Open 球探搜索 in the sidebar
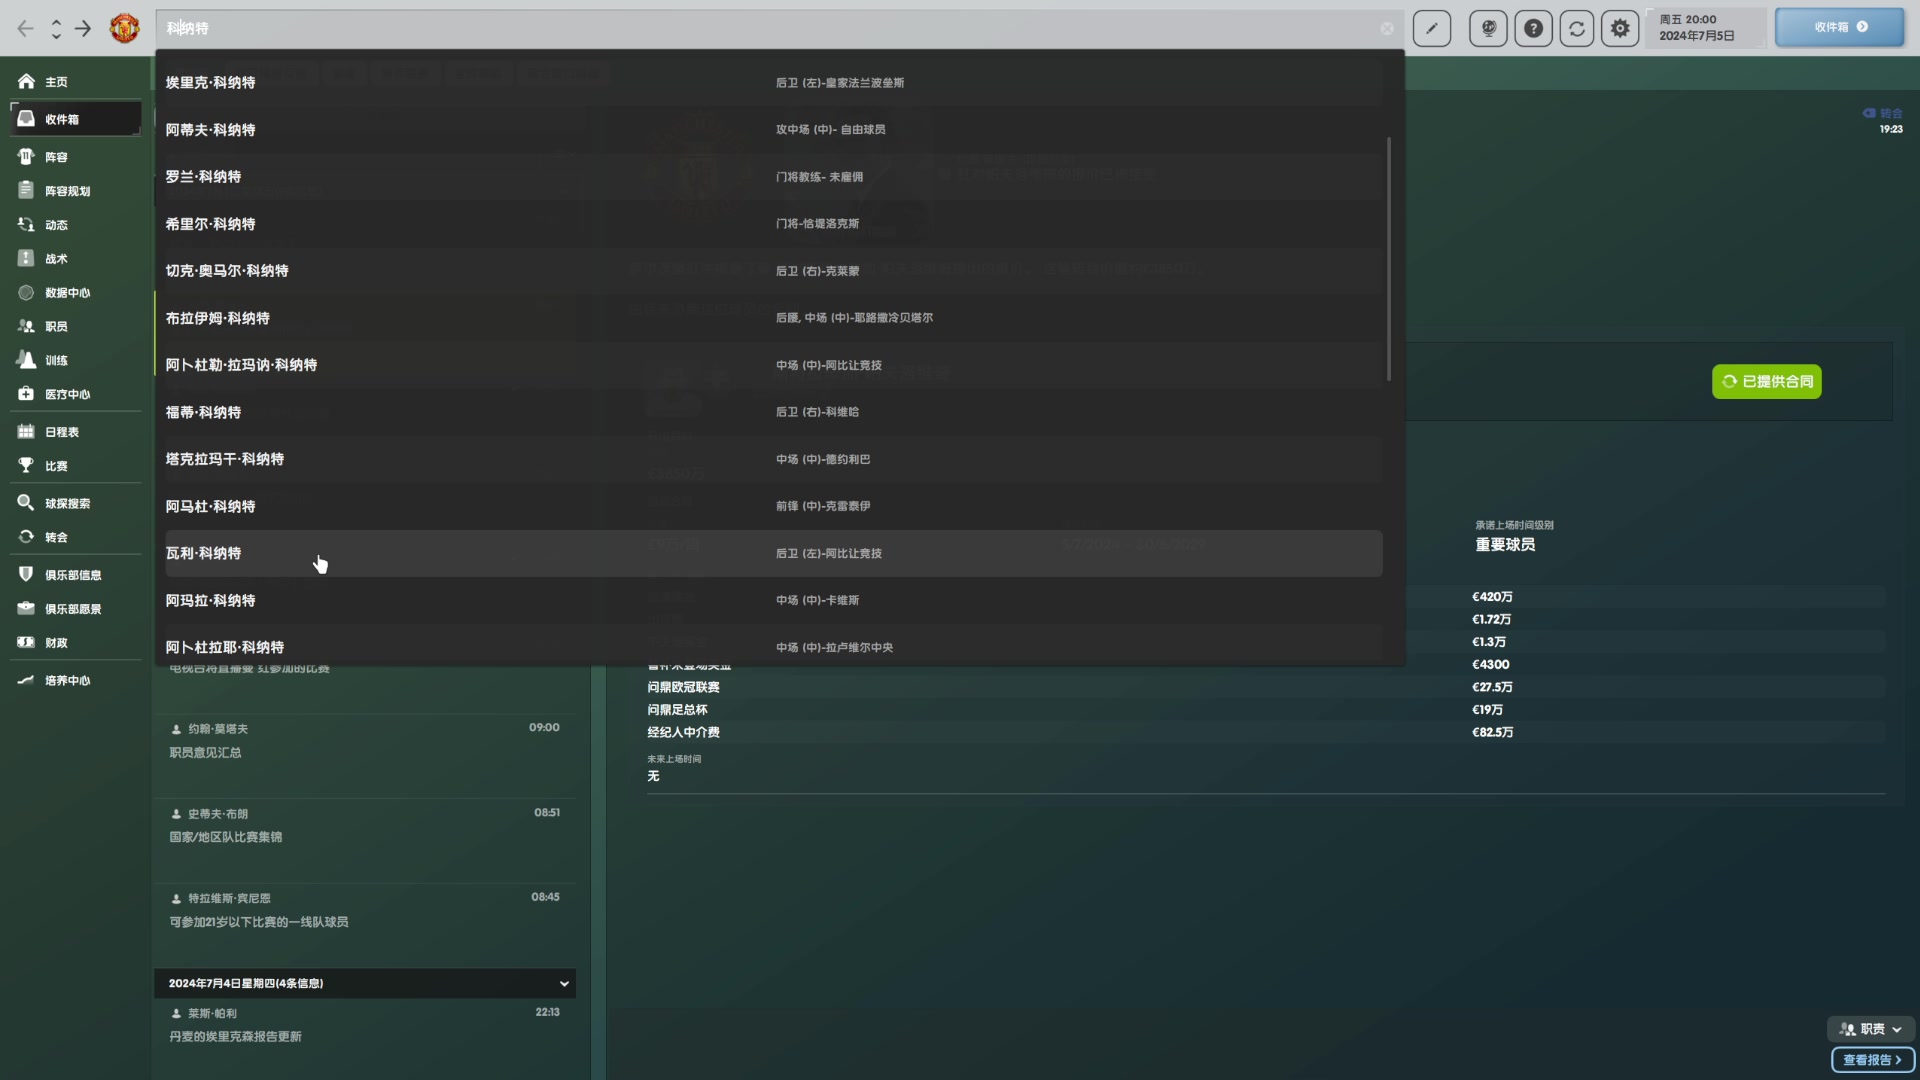The image size is (1920, 1080). [x=67, y=503]
